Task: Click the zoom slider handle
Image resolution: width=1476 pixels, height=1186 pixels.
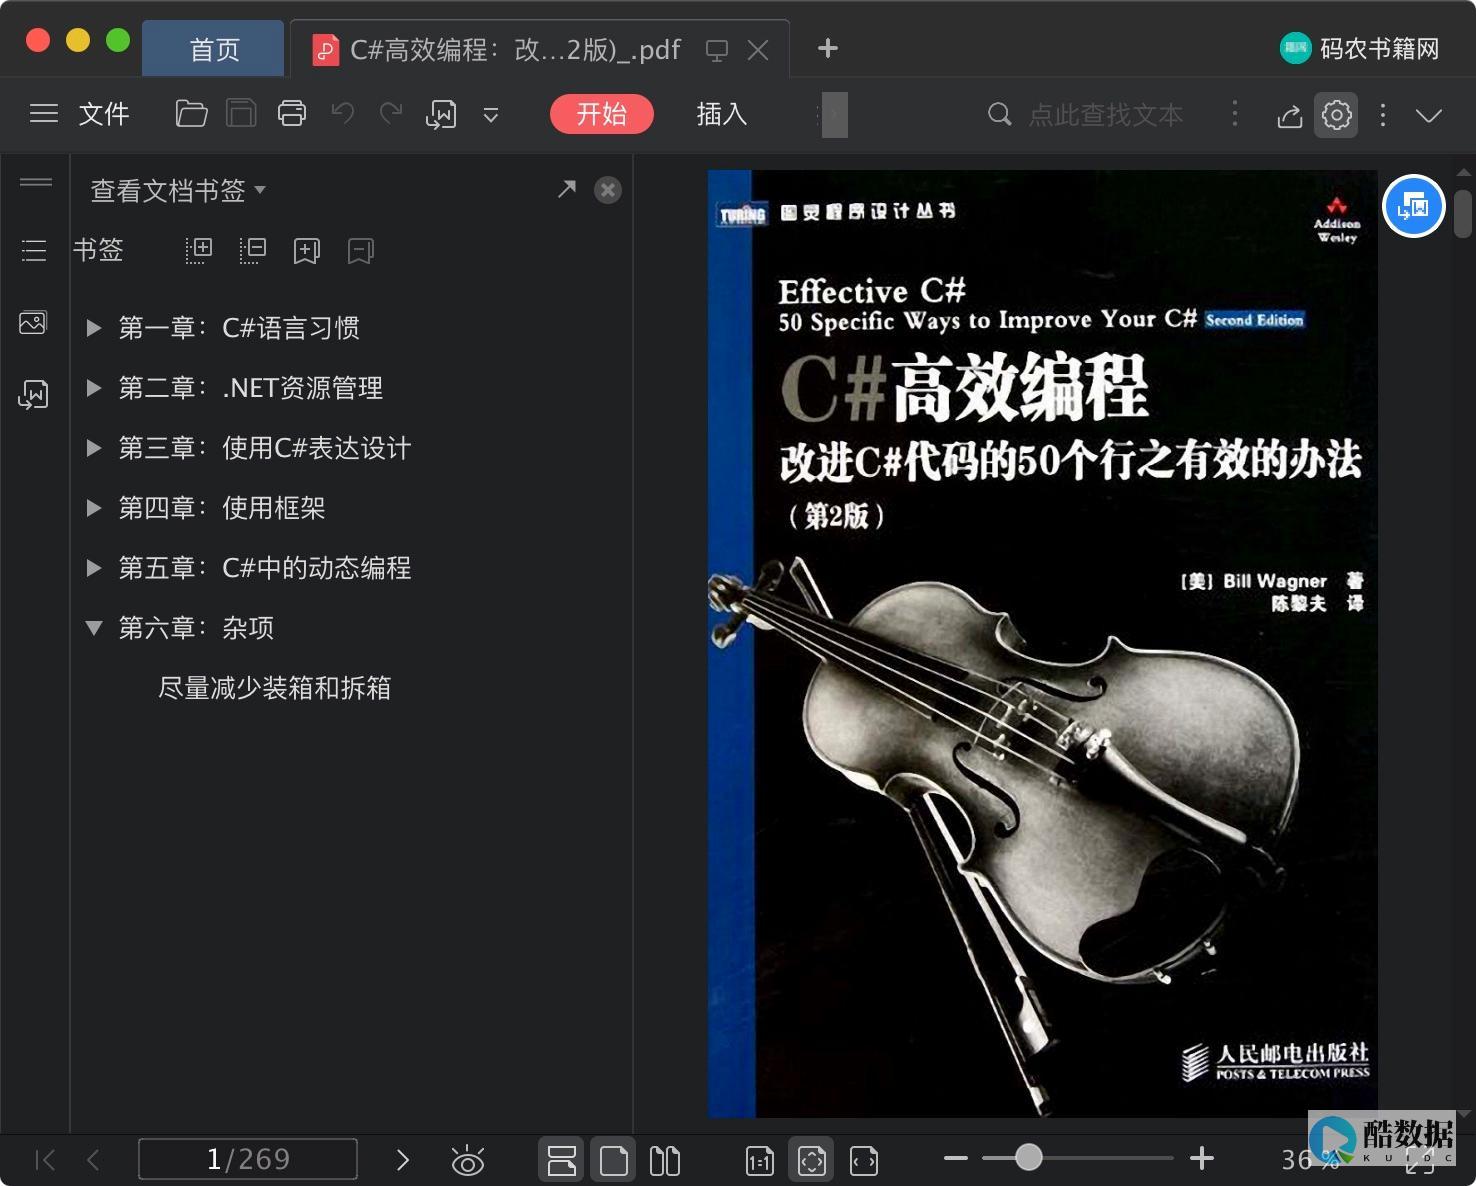Action: pos(1028,1158)
